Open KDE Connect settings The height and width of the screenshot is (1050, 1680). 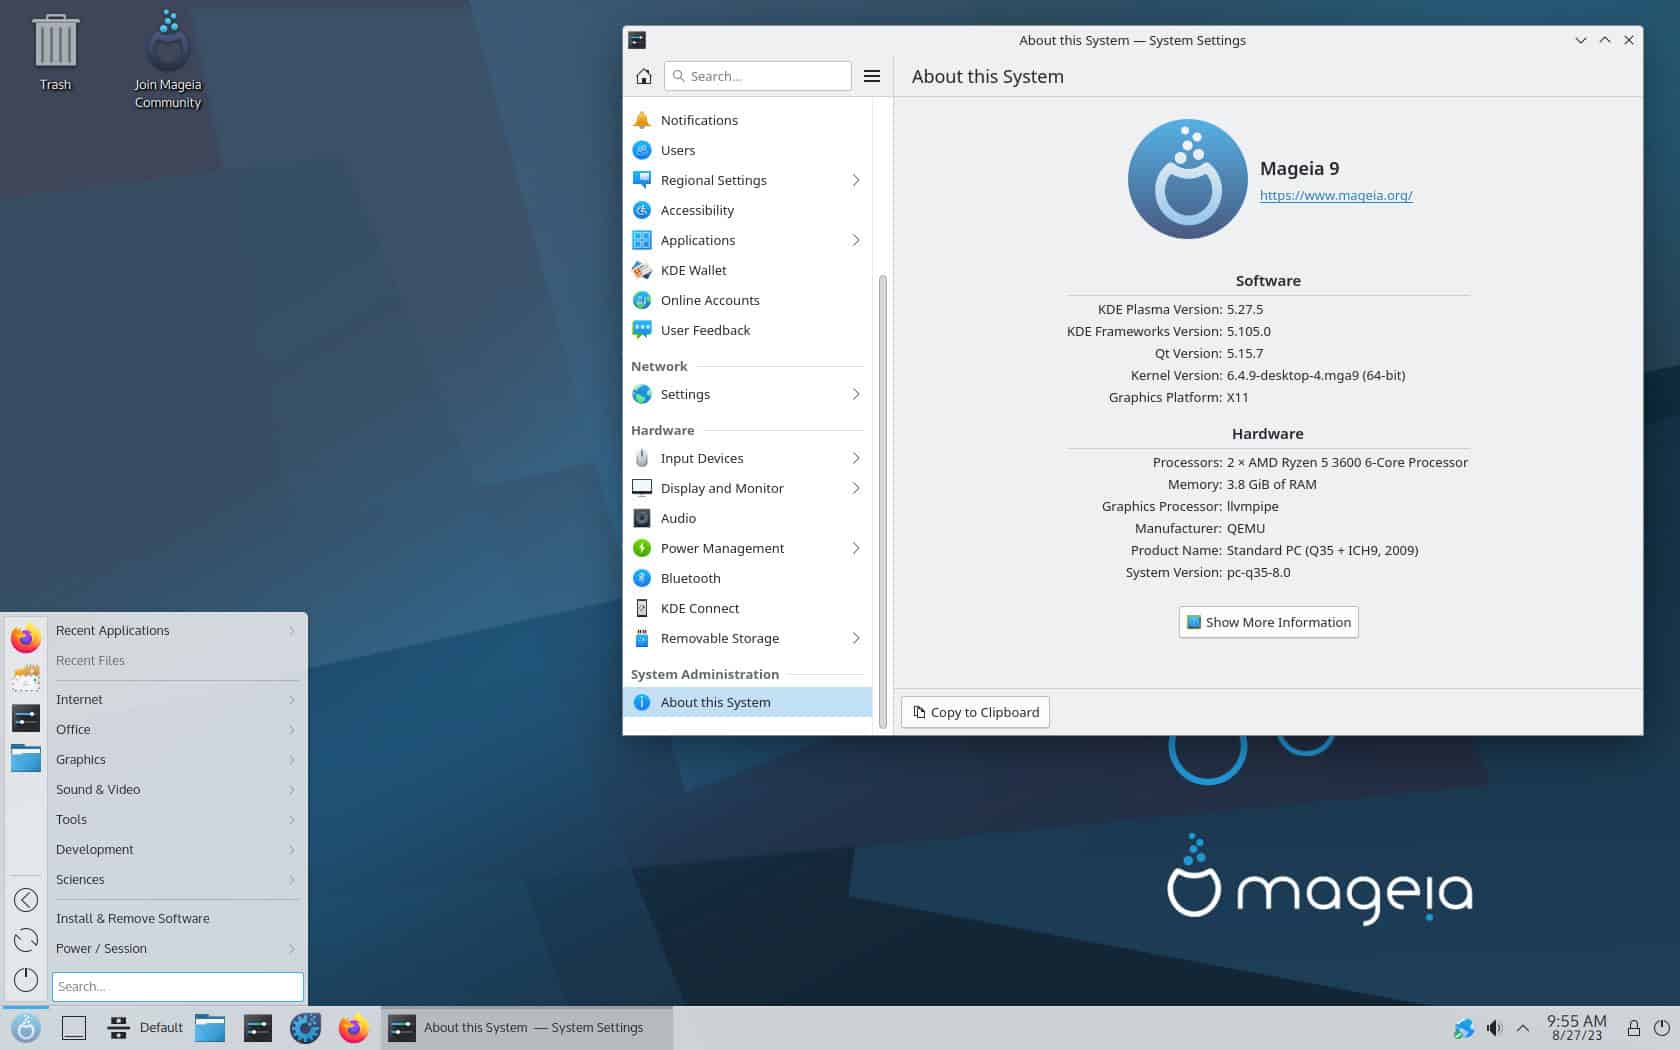(699, 608)
